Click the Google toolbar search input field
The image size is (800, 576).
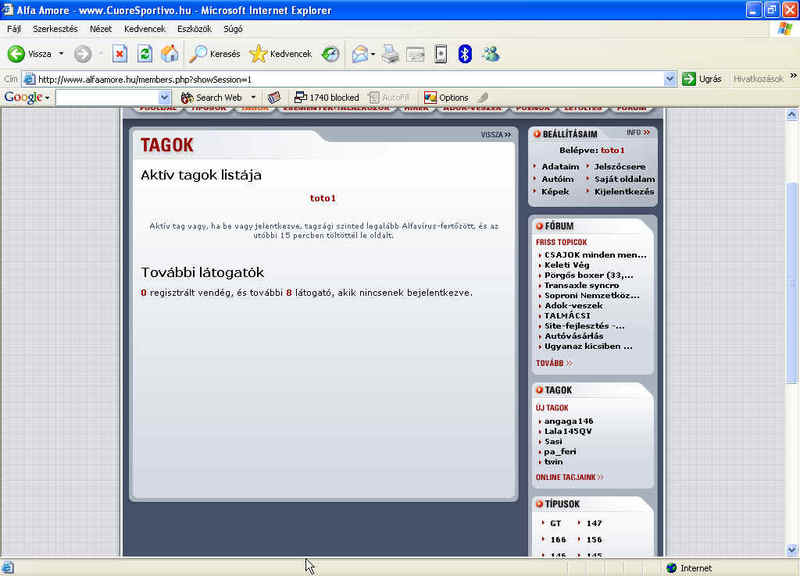pyautogui.click(x=110, y=97)
